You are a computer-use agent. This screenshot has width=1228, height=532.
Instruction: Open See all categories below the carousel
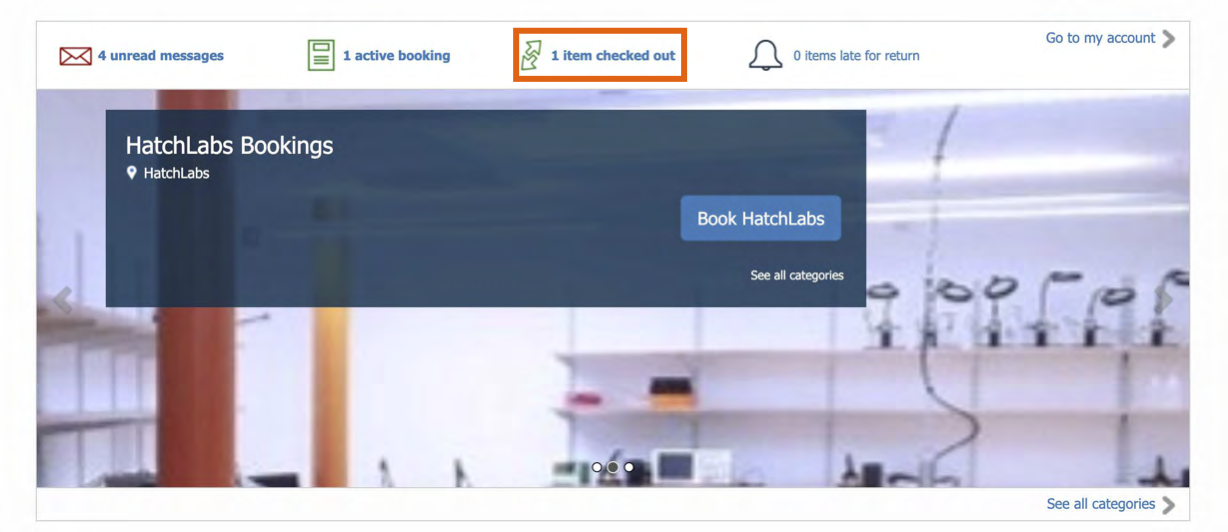[1101, 504]
